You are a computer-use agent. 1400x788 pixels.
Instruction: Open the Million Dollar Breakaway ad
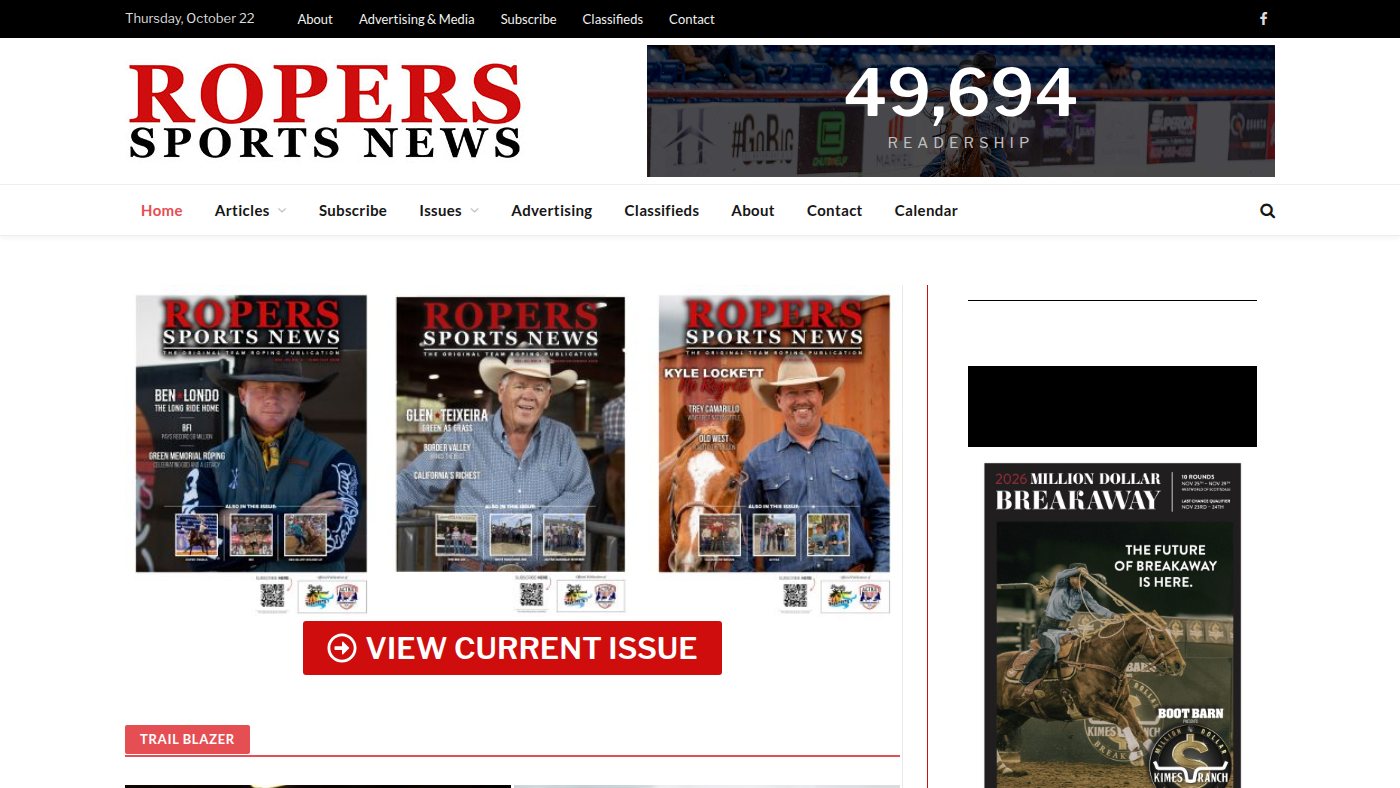[x=1113, y=625]
